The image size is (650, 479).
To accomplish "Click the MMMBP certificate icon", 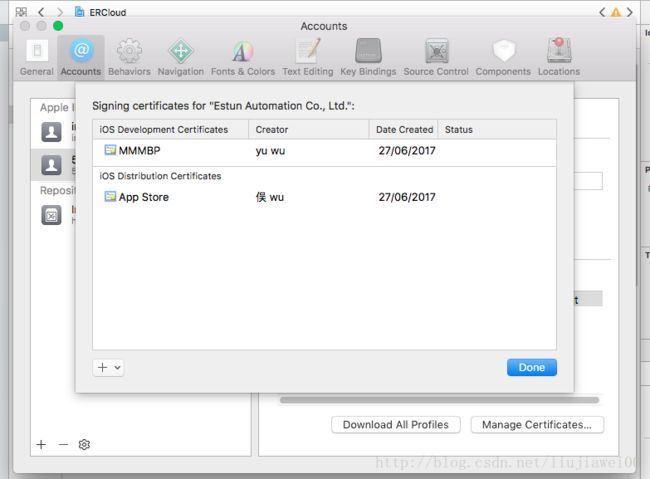I will pos(110,150).
